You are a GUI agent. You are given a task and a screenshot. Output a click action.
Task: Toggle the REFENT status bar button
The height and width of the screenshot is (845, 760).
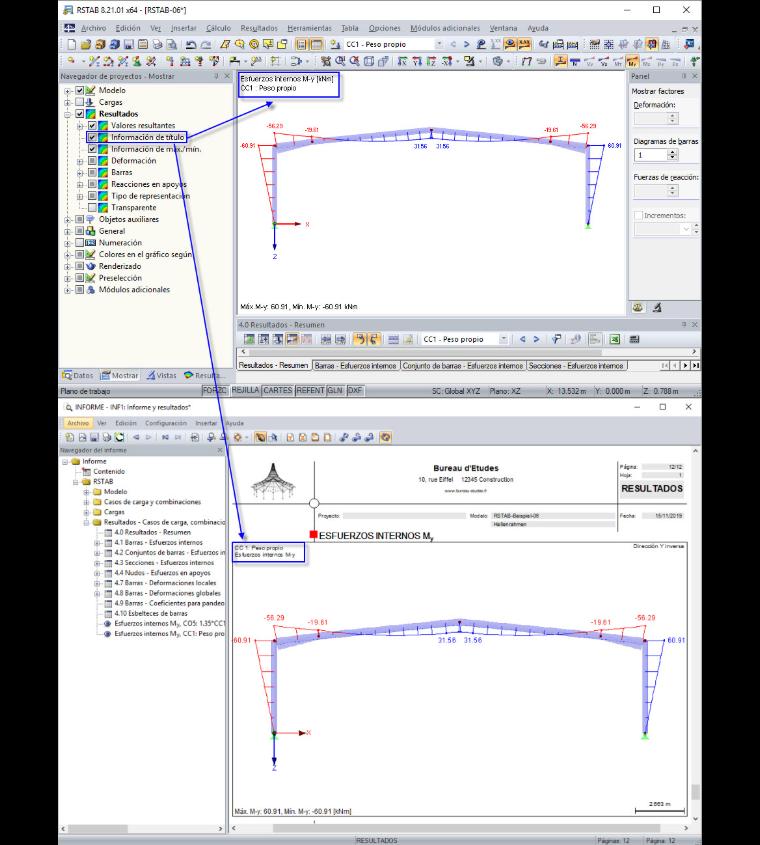point(310,390)
